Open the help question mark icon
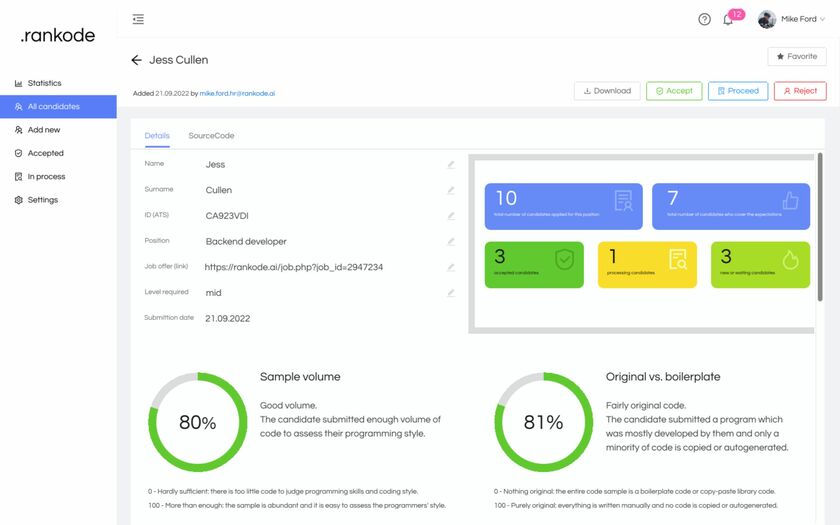This screenshot has height=525, width=840. click(704, 19)
